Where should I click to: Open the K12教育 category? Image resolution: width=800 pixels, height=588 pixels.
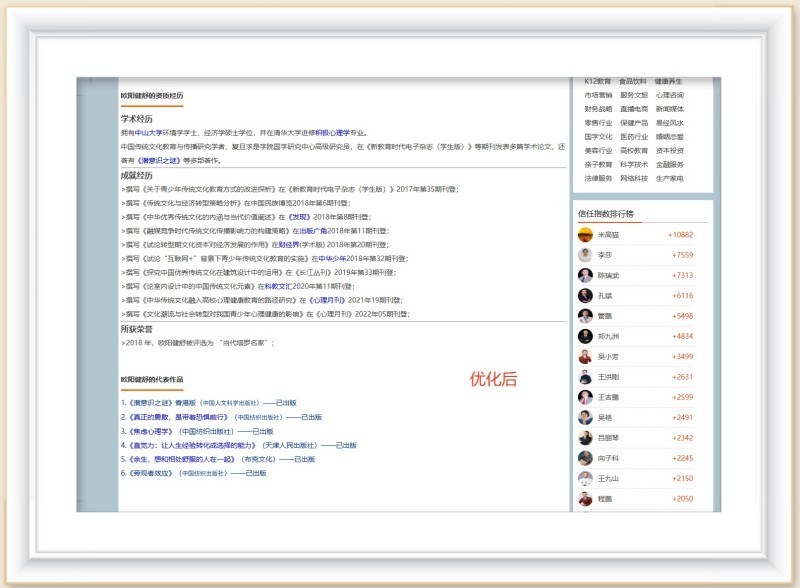(598, 81)
